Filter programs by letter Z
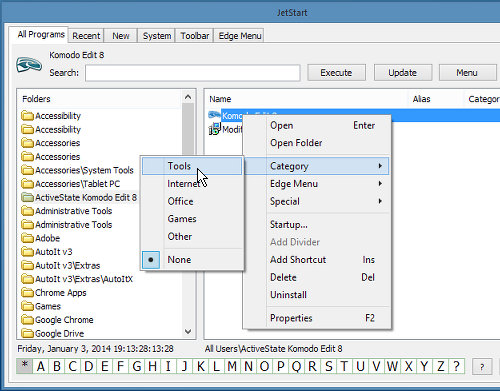Viewport: 500px width, 391px height. click(x=441, y=366)
